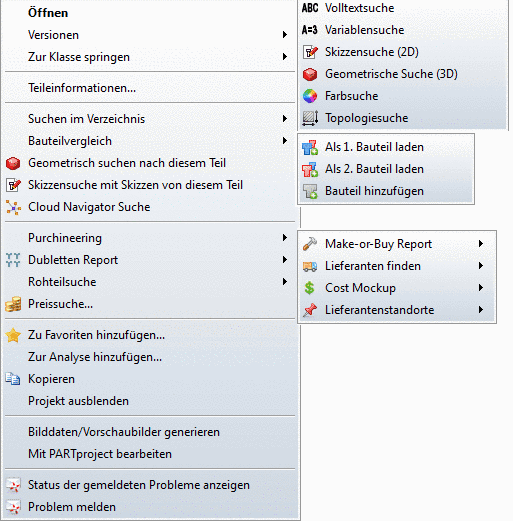Expand the Zur Klasse springen submenu arrow

point(285,57)
